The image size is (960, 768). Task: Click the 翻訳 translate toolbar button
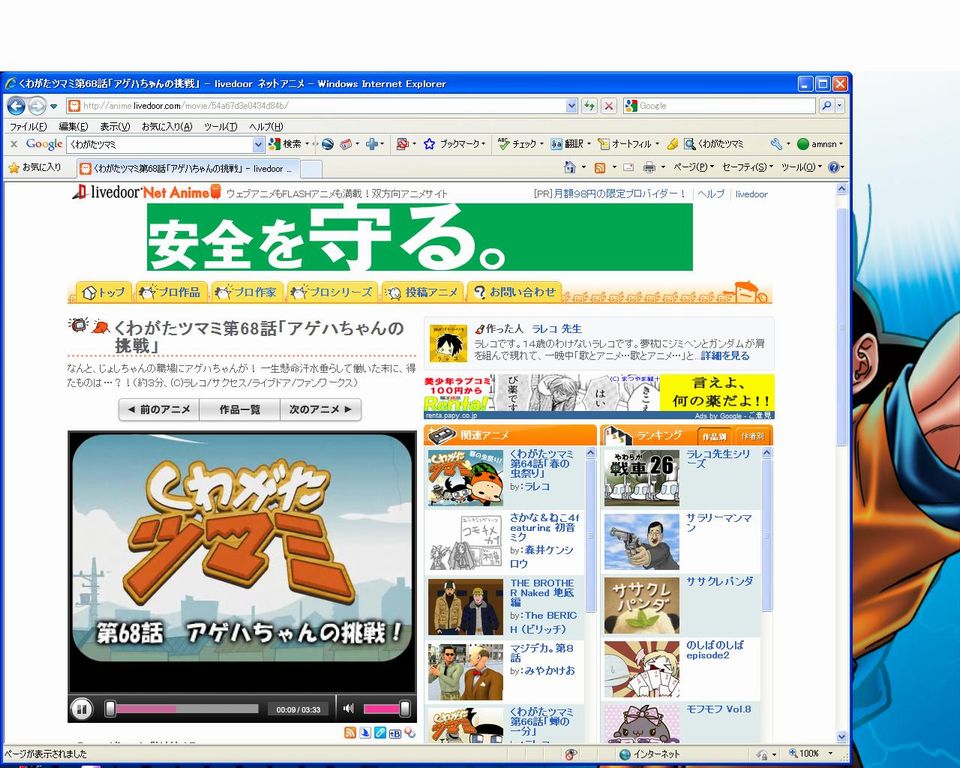[568, 144]
